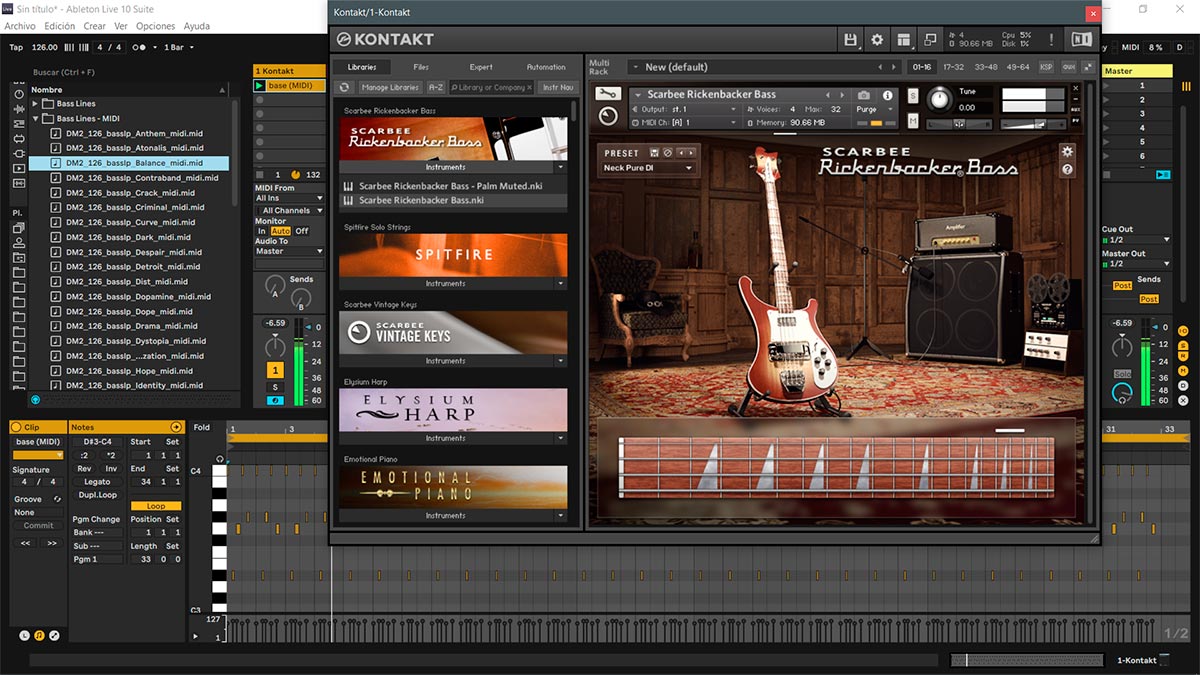Take instrument snapshot camera icon

(x=864, y=95)
